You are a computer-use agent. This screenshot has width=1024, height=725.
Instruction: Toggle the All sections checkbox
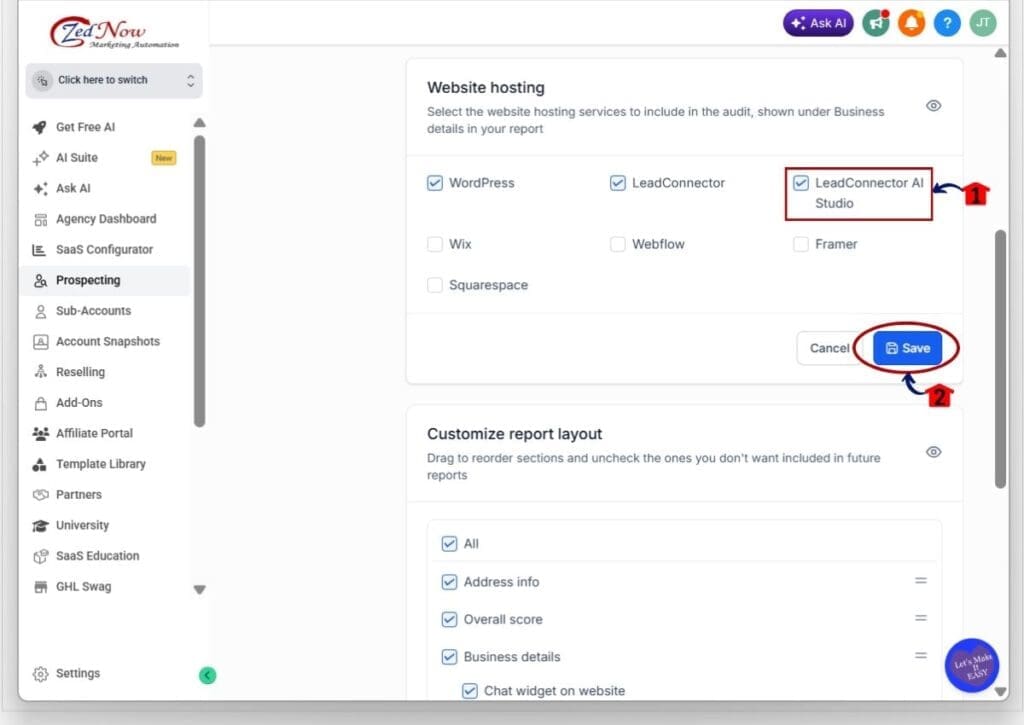tap(449, 544)
